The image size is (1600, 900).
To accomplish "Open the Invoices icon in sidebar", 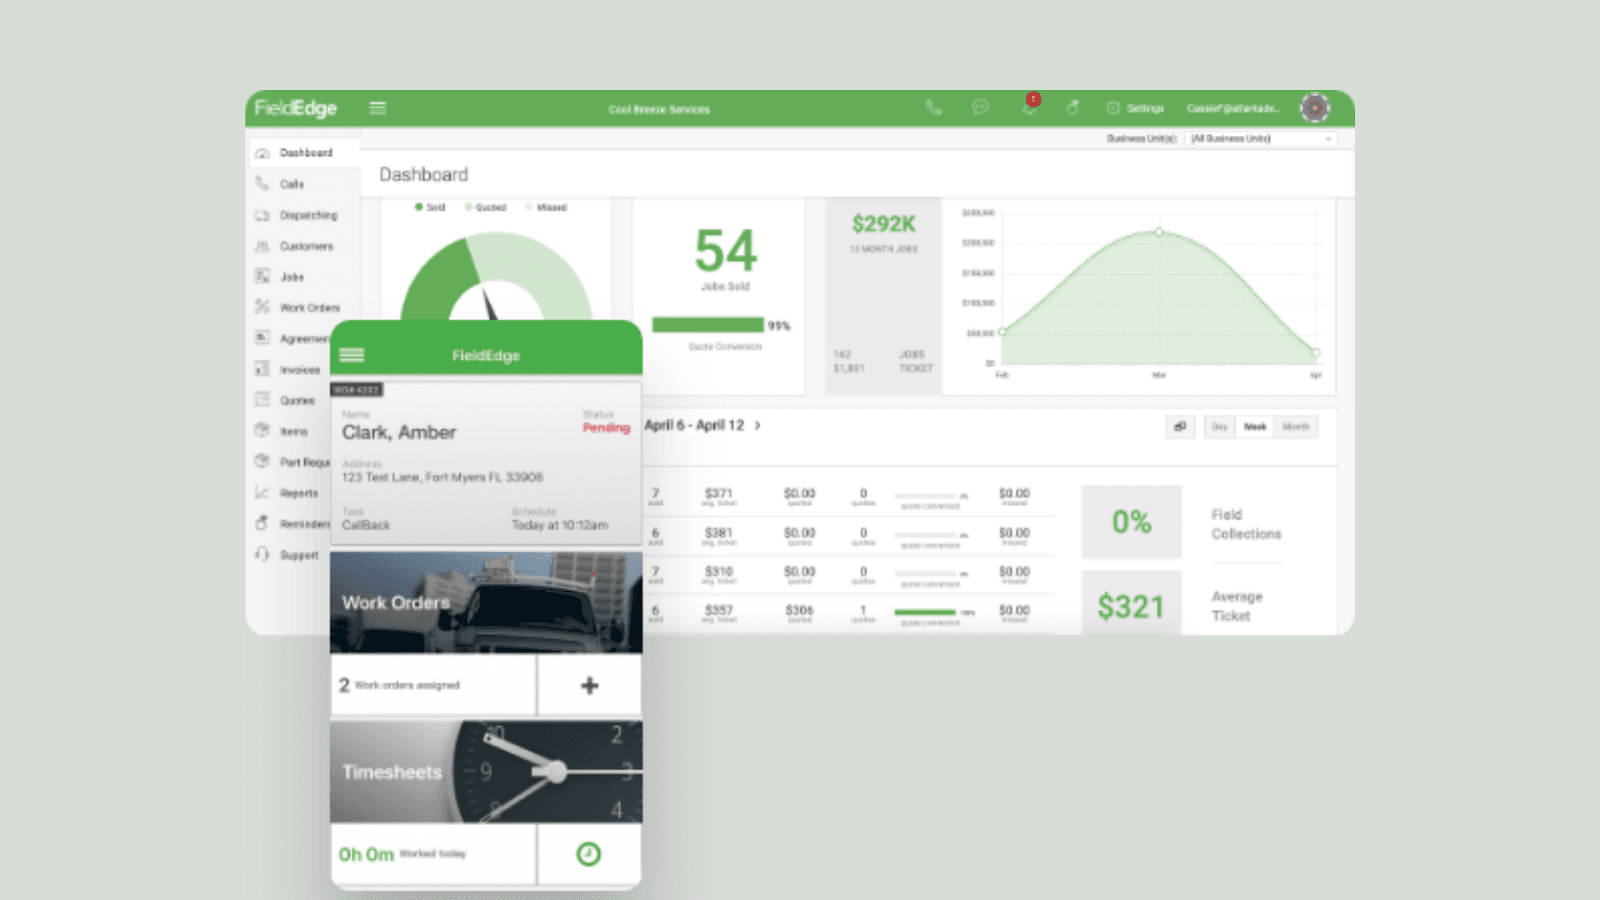I will [262, 369].
